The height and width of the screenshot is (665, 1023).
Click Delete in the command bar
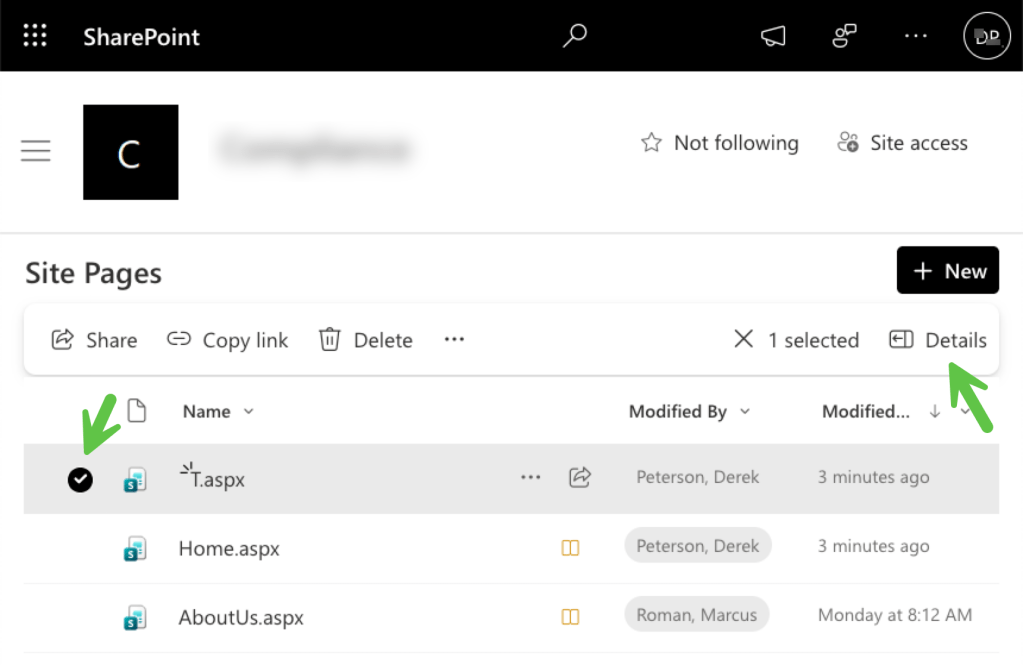pos(366,340)
